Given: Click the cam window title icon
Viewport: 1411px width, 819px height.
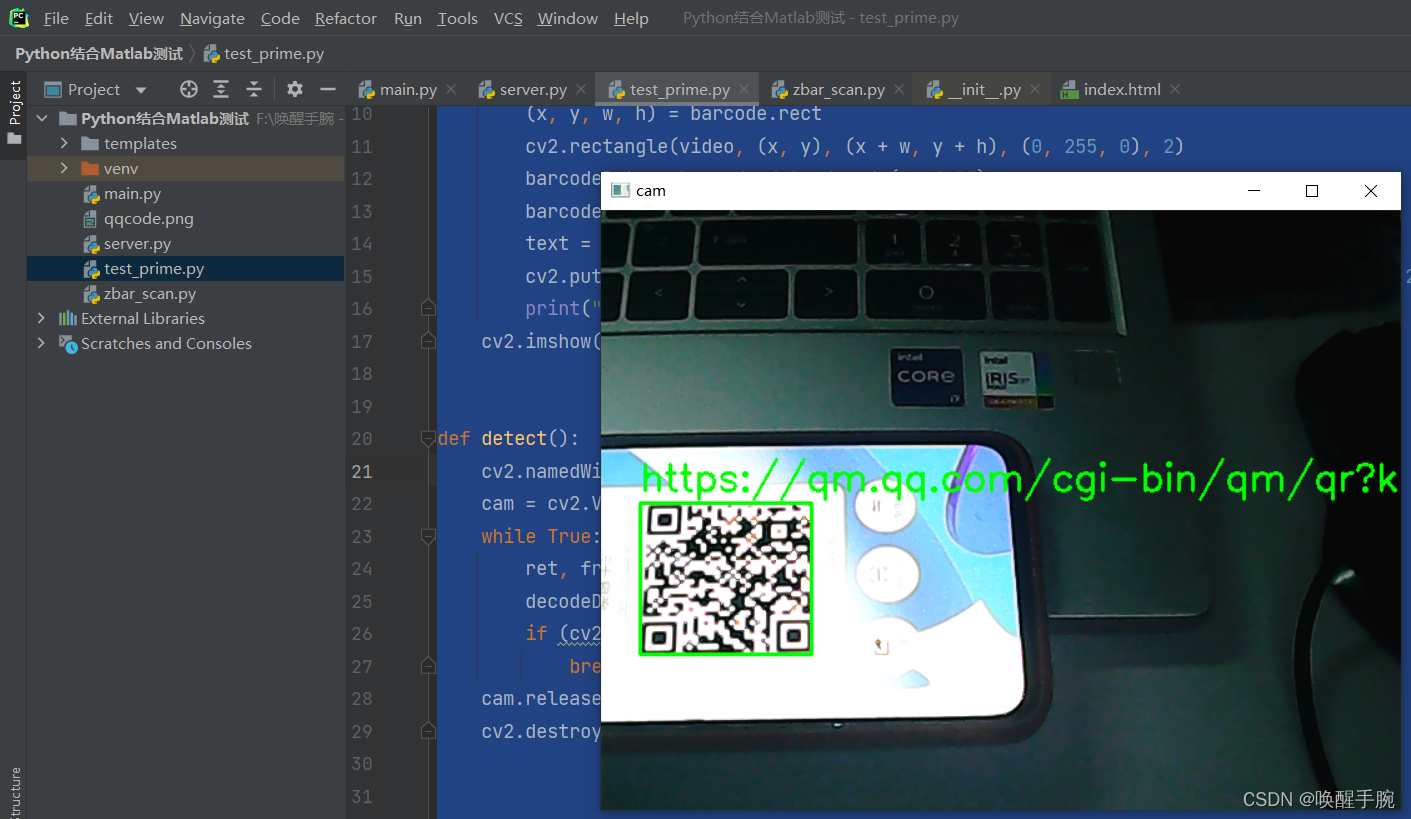Looking at the screenshot, I should click(620, 191).
